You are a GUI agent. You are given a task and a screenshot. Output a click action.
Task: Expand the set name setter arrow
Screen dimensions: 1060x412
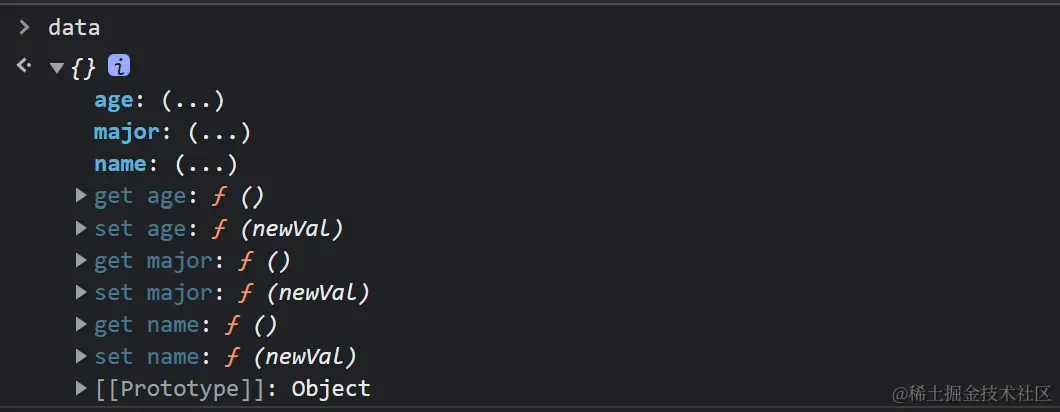pyautogui.click(x=81, y=356)
